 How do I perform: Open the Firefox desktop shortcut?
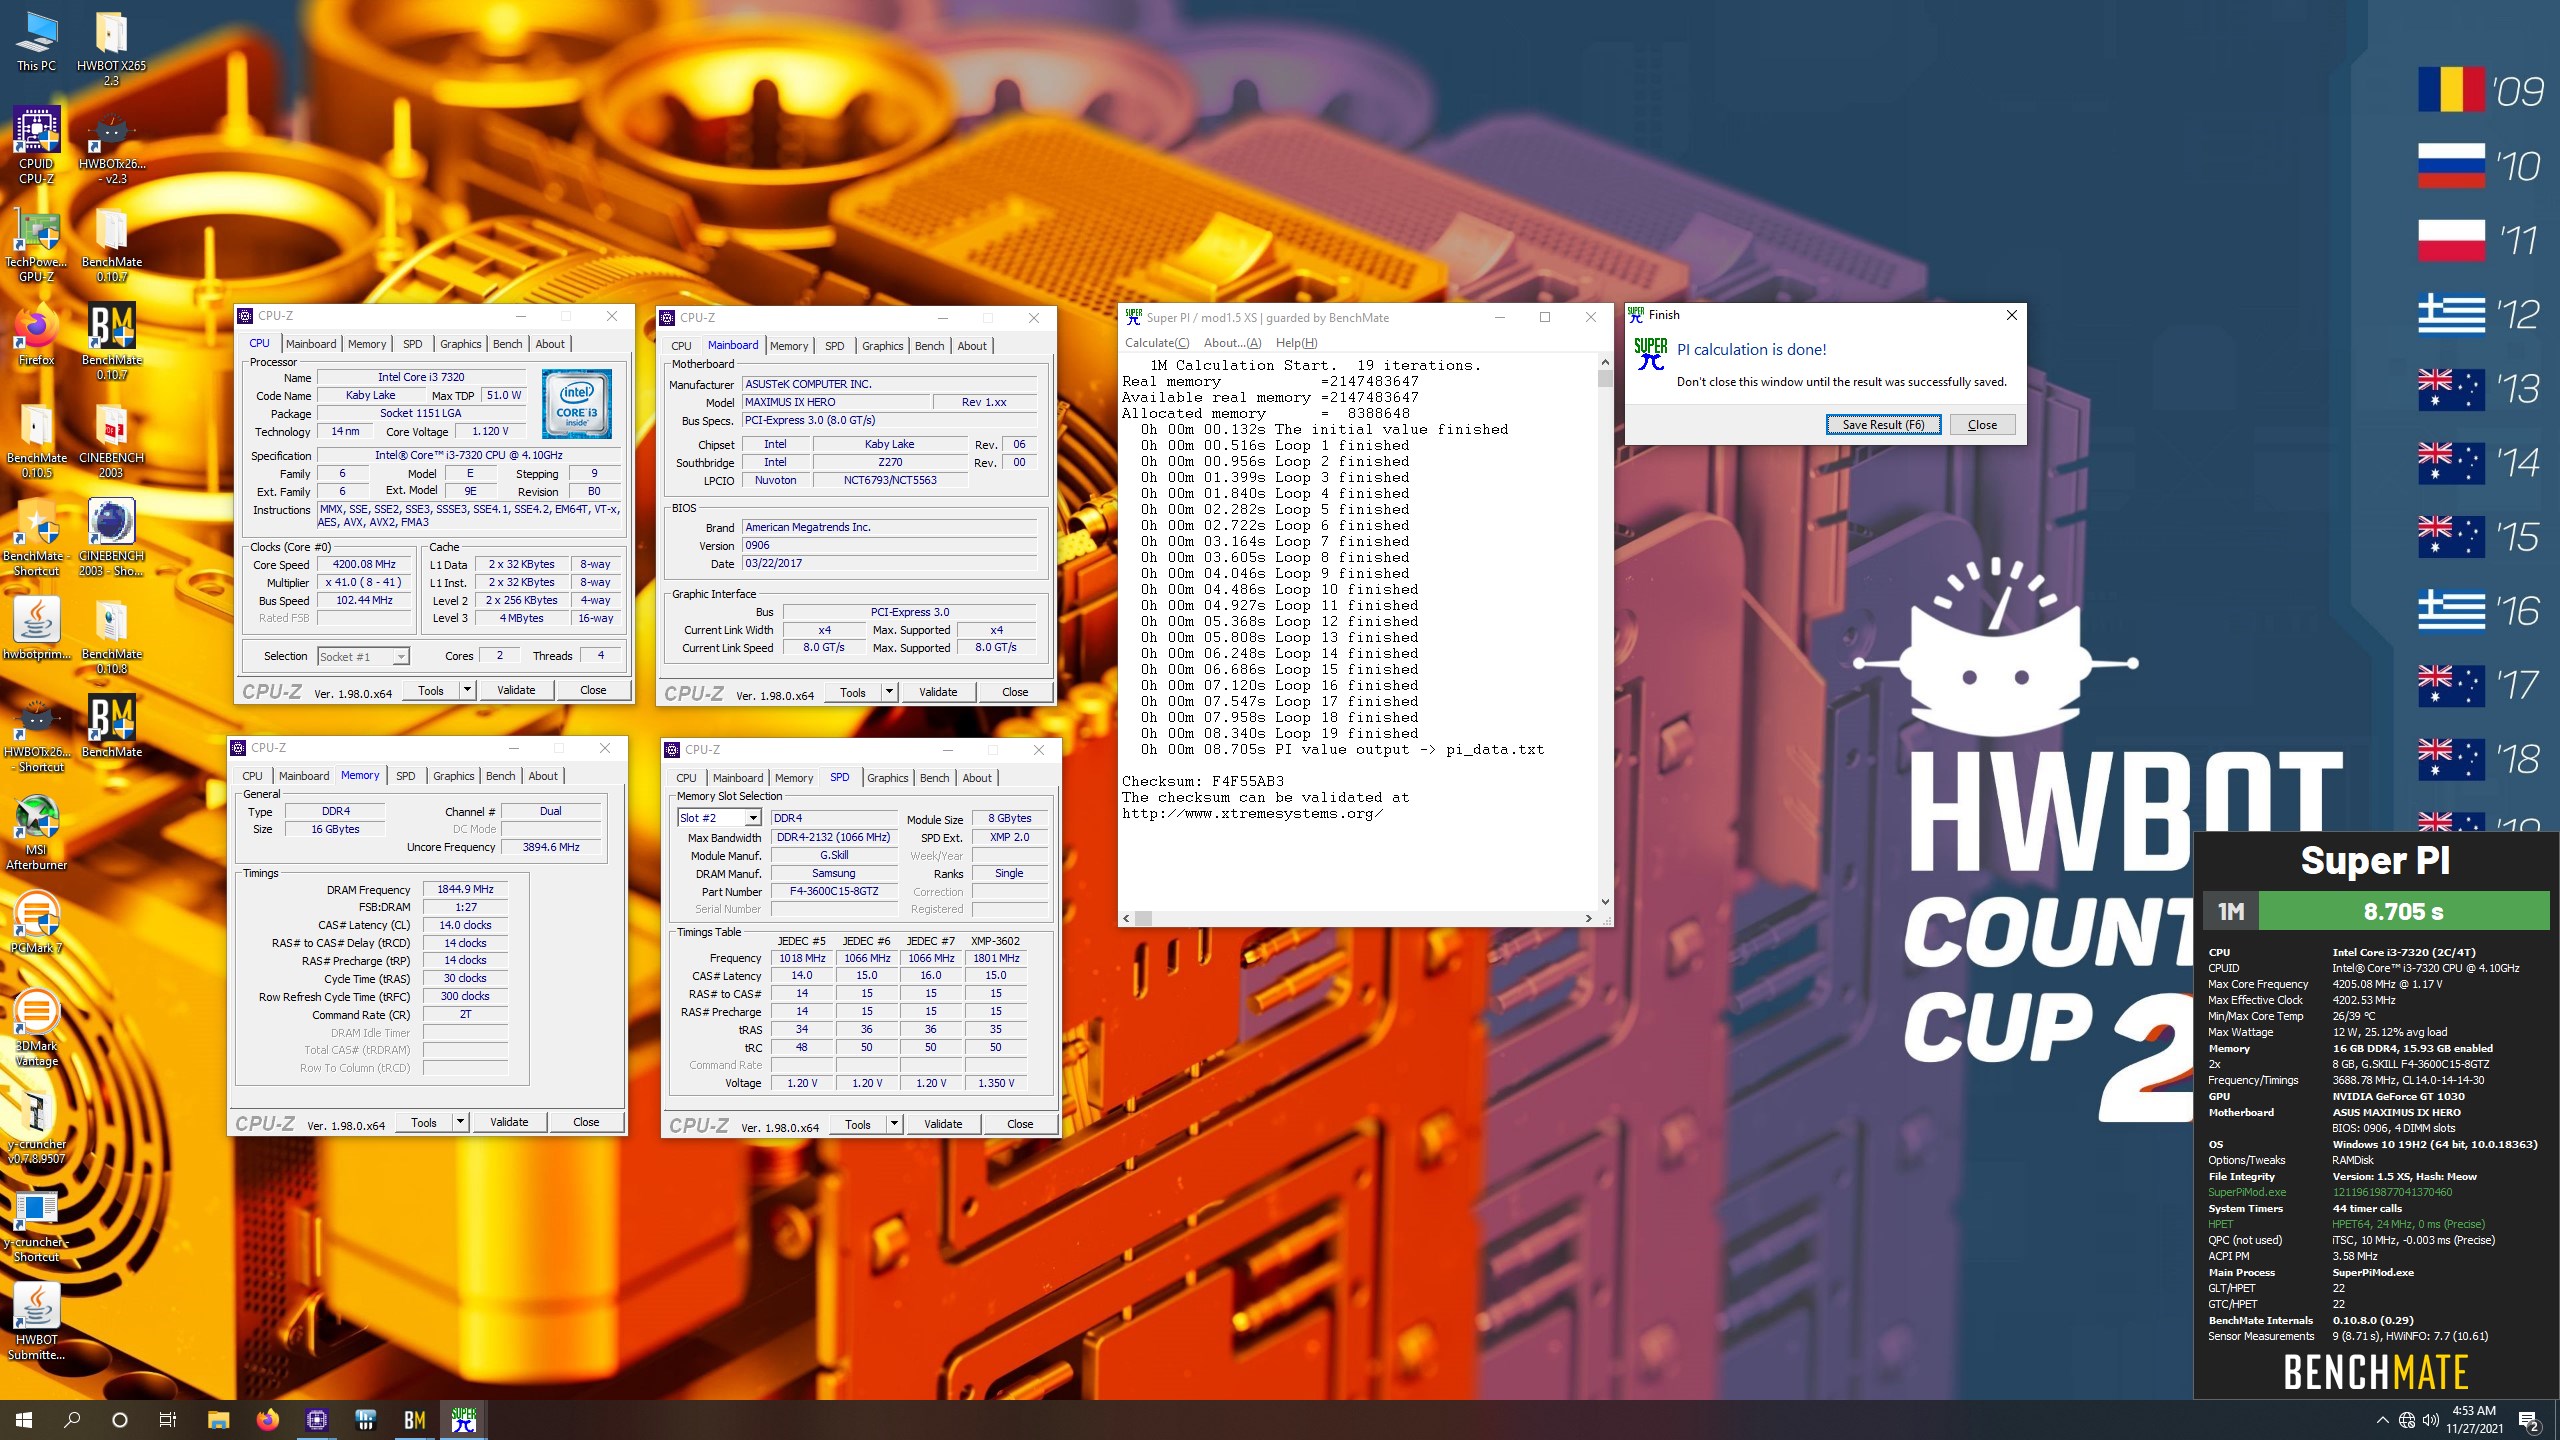point(37,335)
